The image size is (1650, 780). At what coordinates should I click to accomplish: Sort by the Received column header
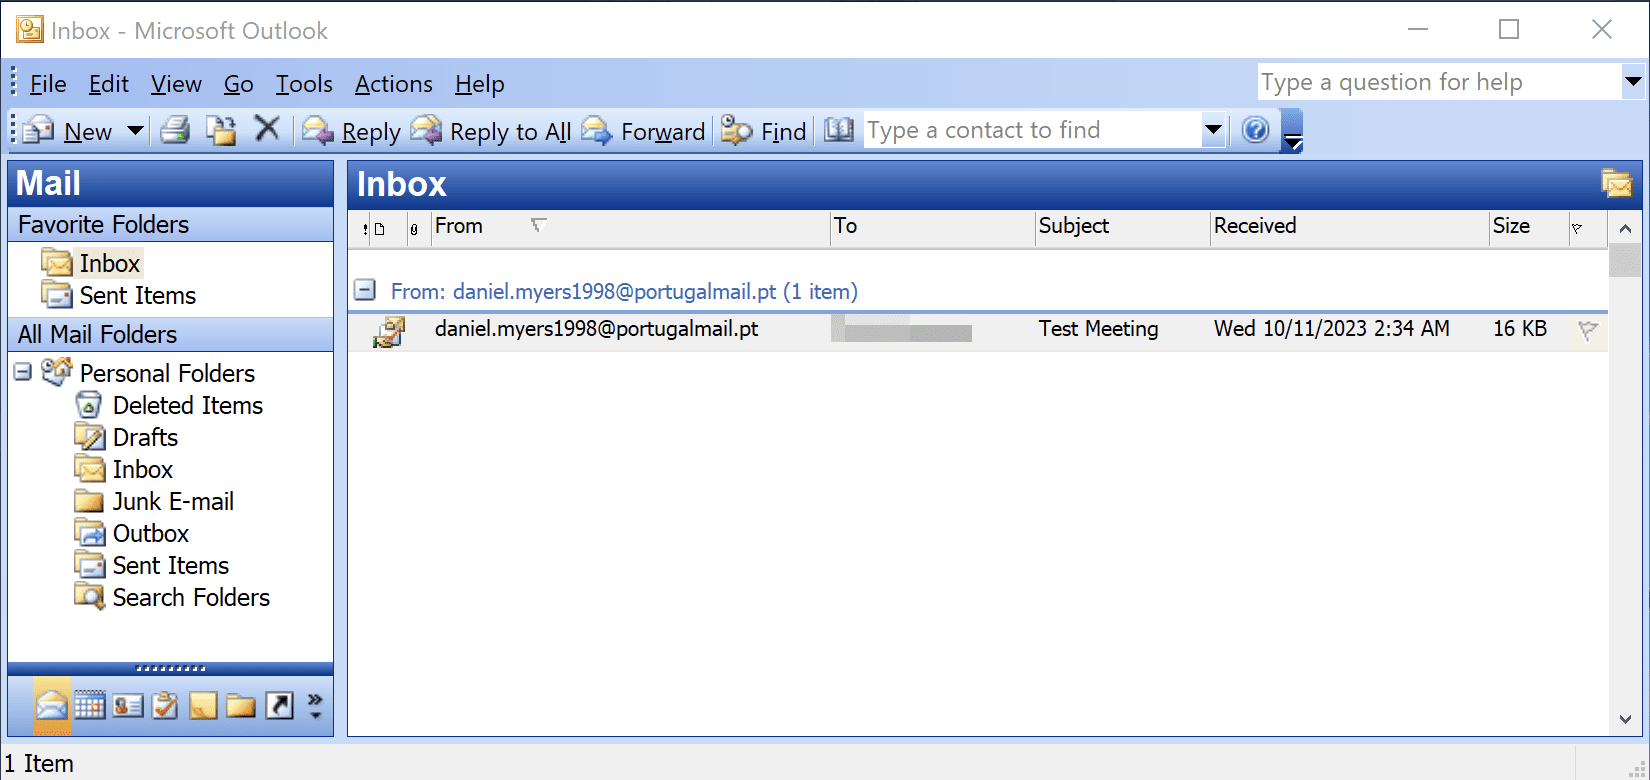tap(1350, 228)
